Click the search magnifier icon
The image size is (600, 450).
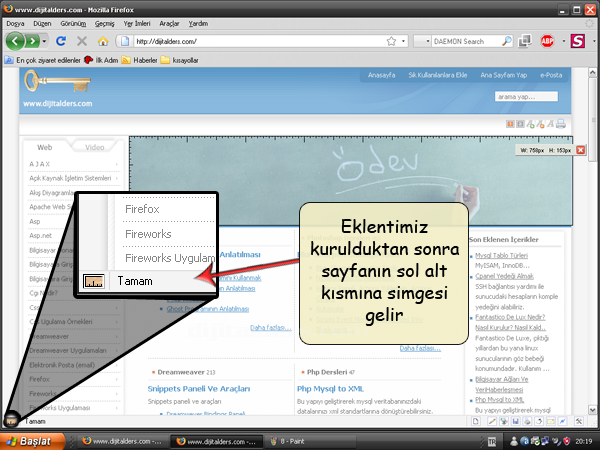pos(509,42)
